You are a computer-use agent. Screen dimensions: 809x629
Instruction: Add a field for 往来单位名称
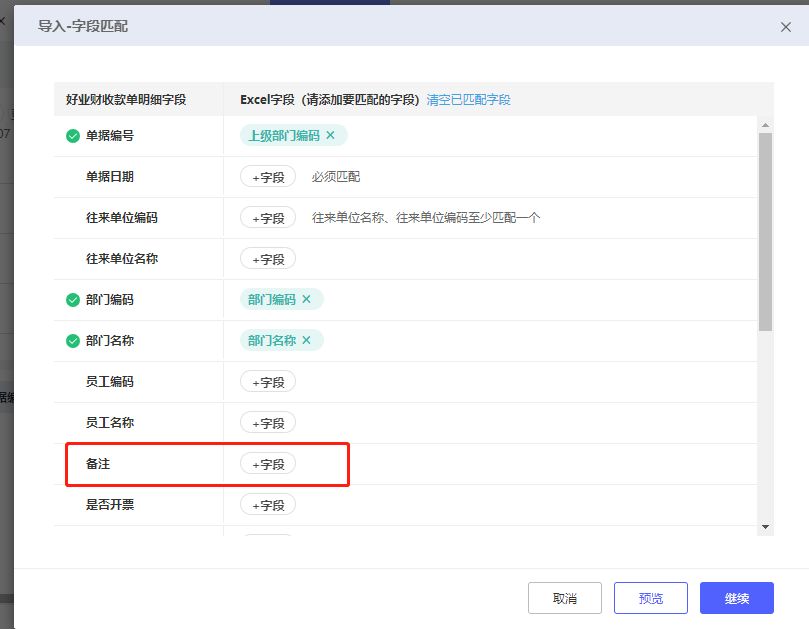[268, 259]
